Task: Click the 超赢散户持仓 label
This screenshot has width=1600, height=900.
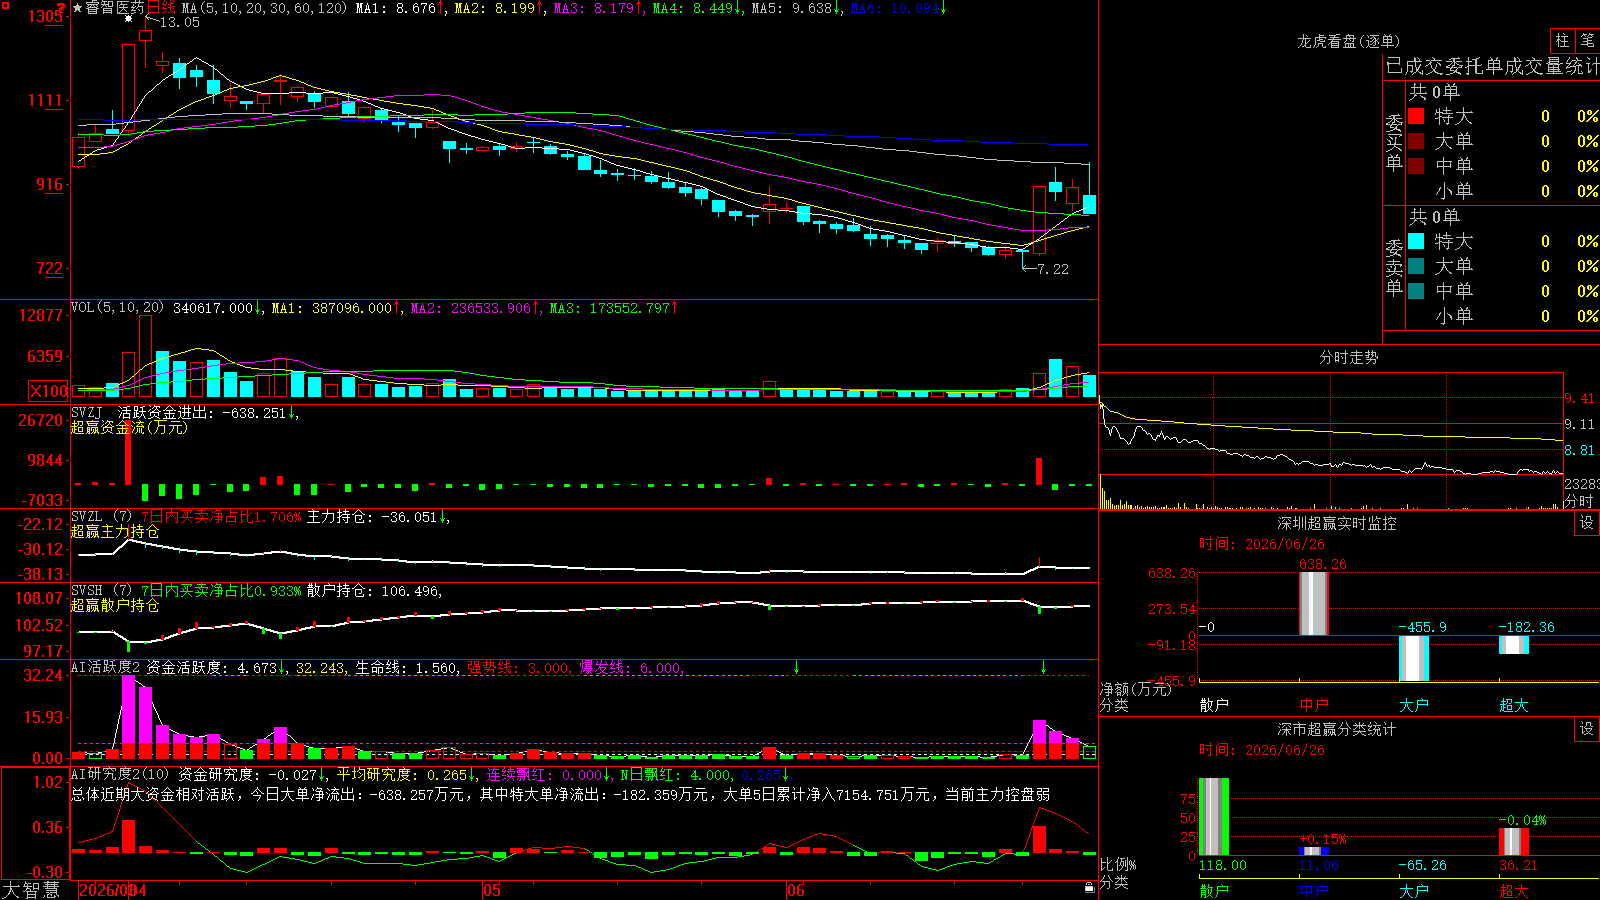Action: pos(115,605)
